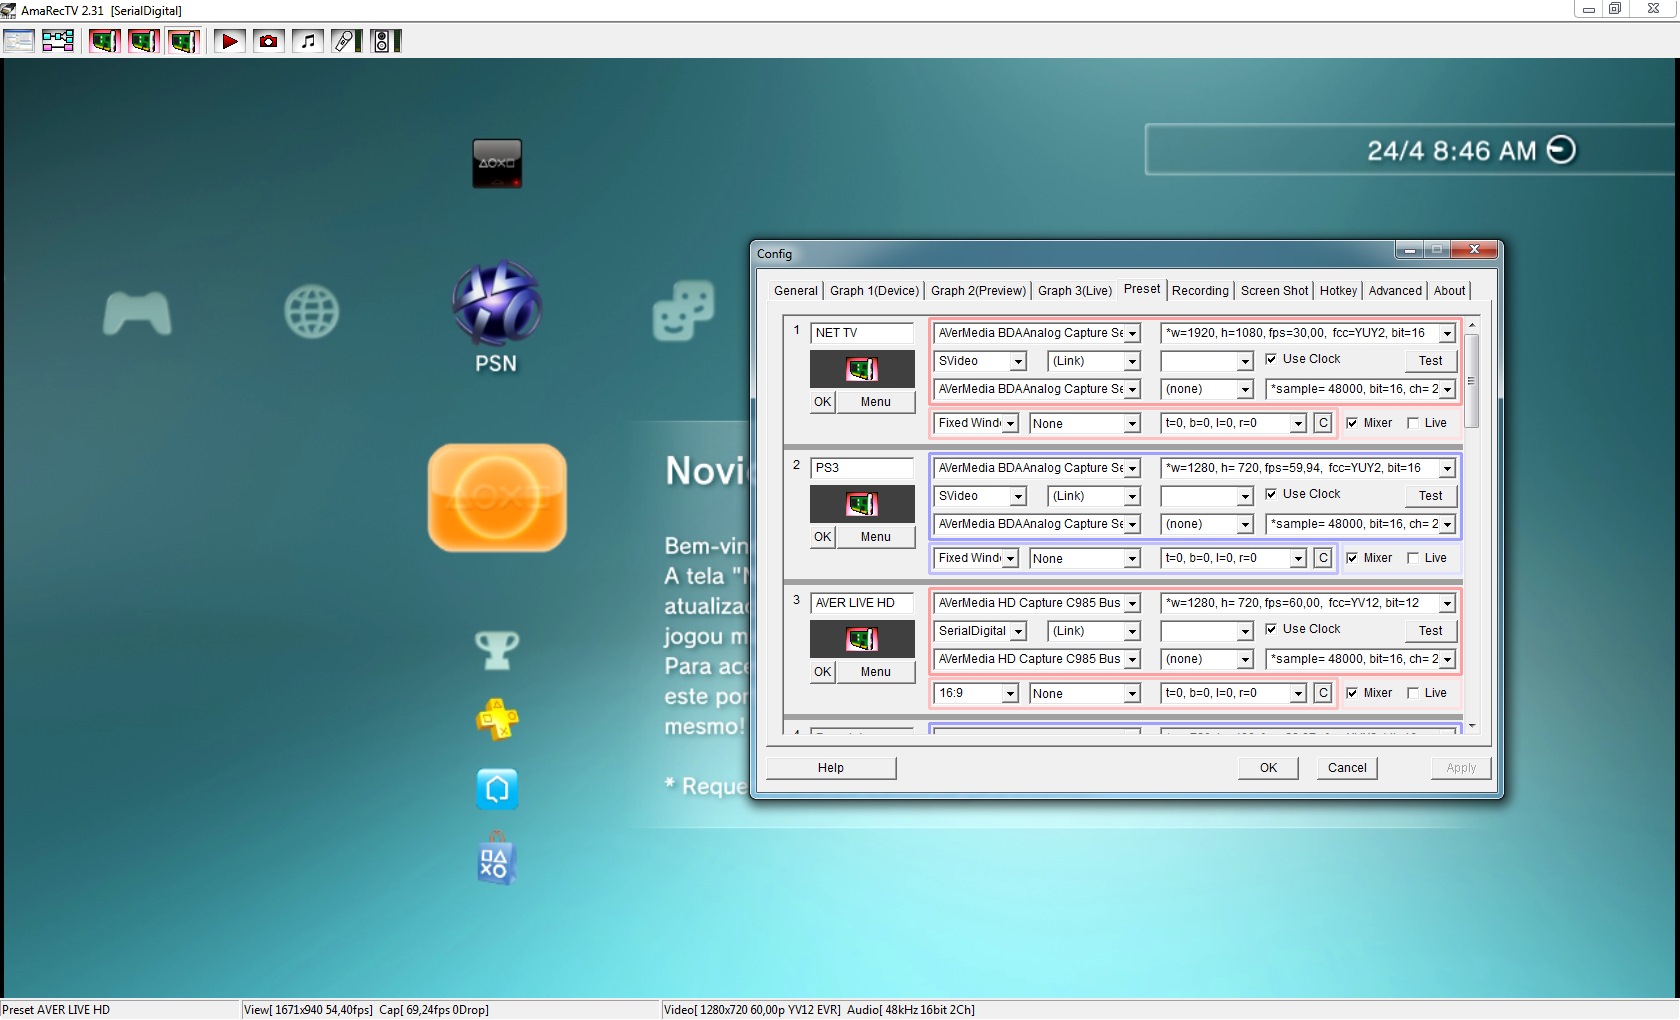Open the Config window from toolbar
This screenshot has height=1020, width=1680.
19,41
